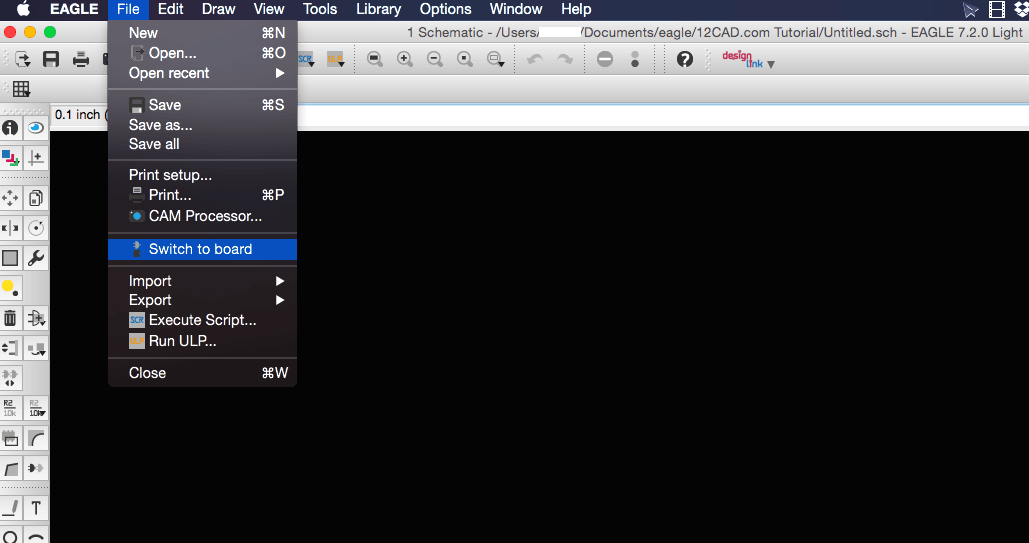Open the Edit menu in the menu bar
This screenshot has height=543, width=1029.
pyautogui.click(x=171, y=9)
